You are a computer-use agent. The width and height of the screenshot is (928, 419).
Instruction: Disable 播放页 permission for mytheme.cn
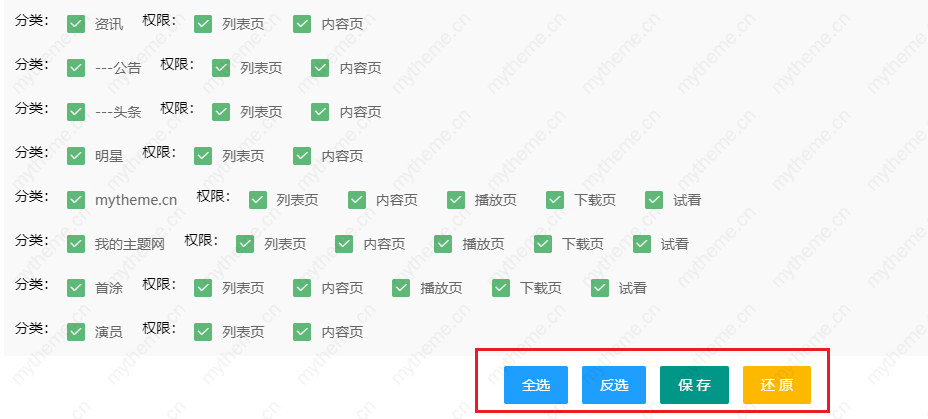tap(456, 200)
